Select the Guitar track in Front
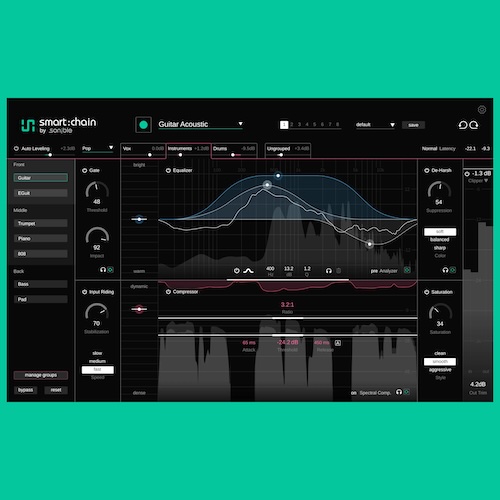This screenshot has height=500, width=500. (x=41, y=178)
